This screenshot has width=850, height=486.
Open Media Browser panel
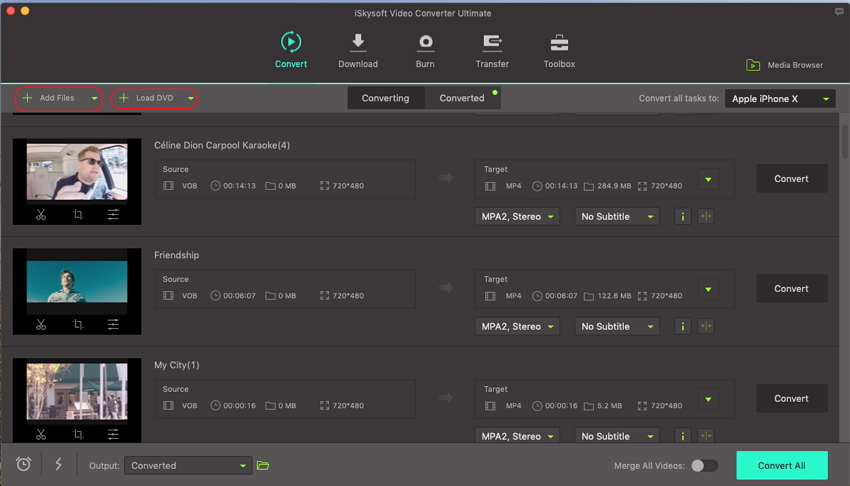tap(784, 65)
